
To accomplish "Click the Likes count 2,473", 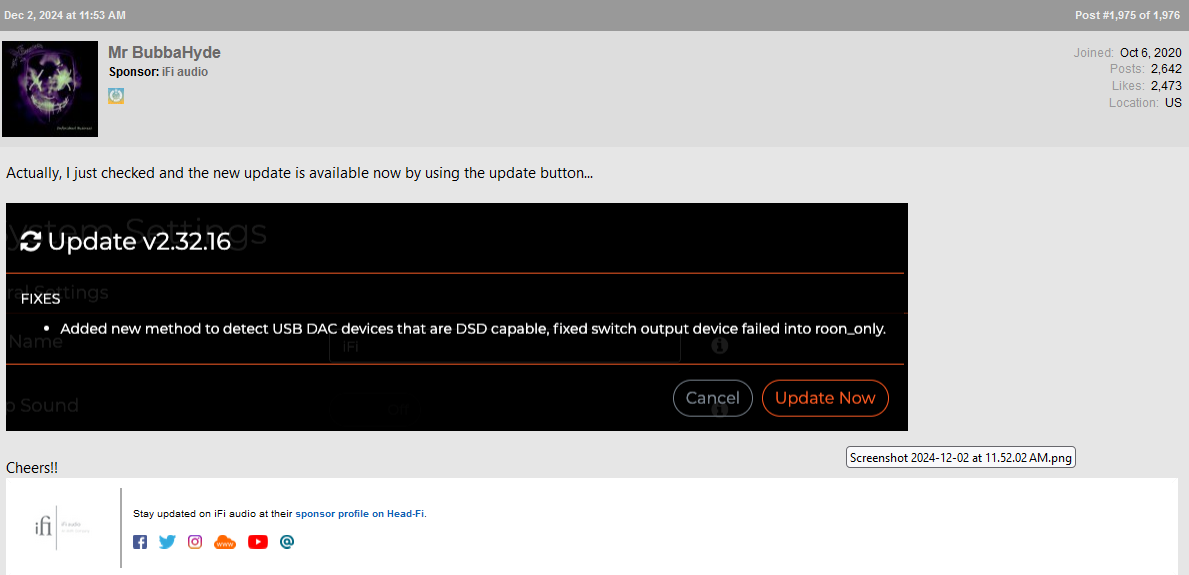I will click(x=1166, y=86).
